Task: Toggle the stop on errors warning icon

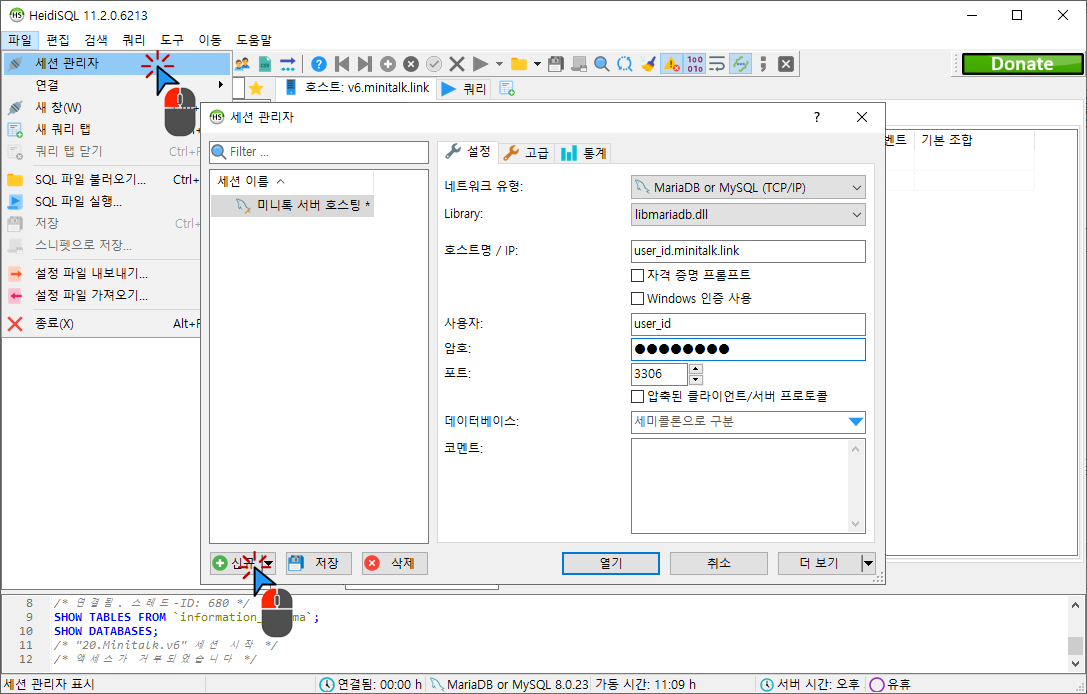Action: click(671, 64)
